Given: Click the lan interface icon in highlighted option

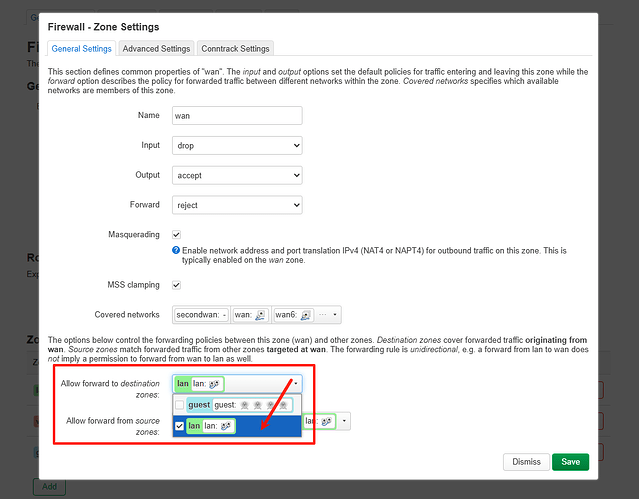Looking at the screenshot, I should (x=227, y=426).
